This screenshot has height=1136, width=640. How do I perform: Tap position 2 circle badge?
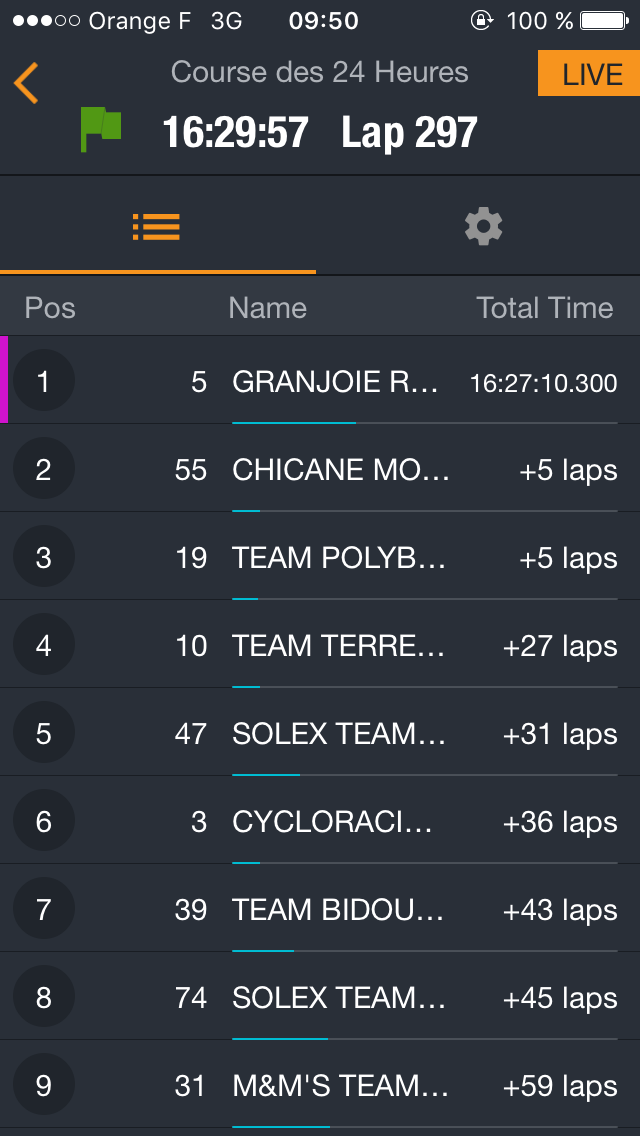pyautogui.click(x=43, y=469)
